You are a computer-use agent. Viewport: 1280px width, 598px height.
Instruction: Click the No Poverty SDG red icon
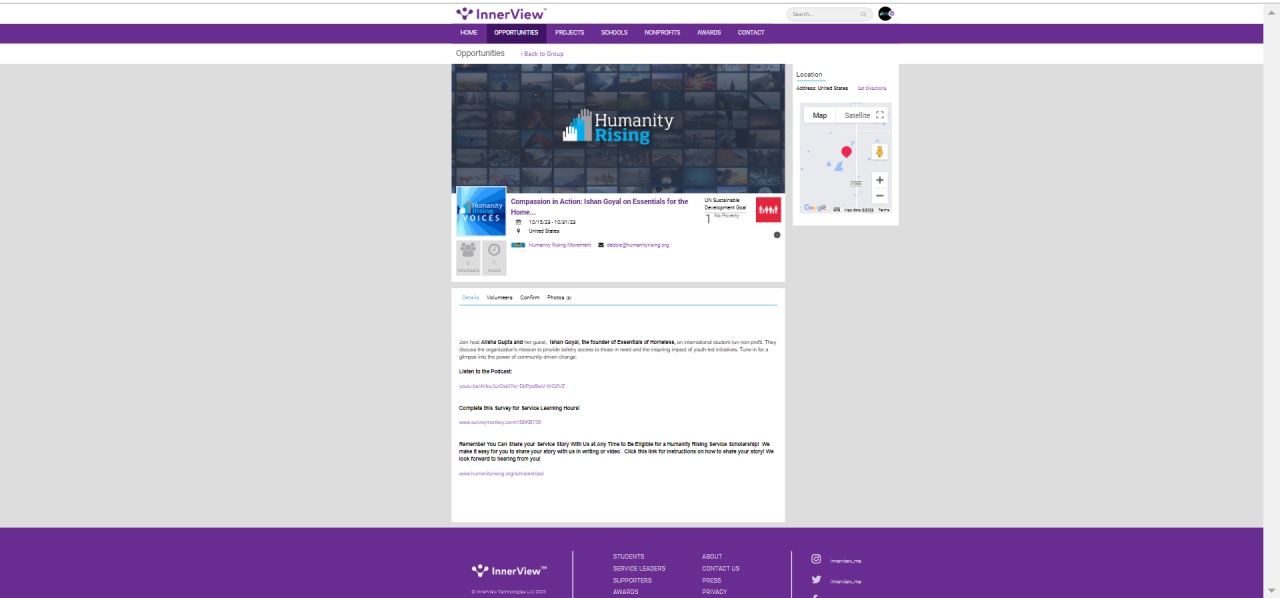click(768, 209)
